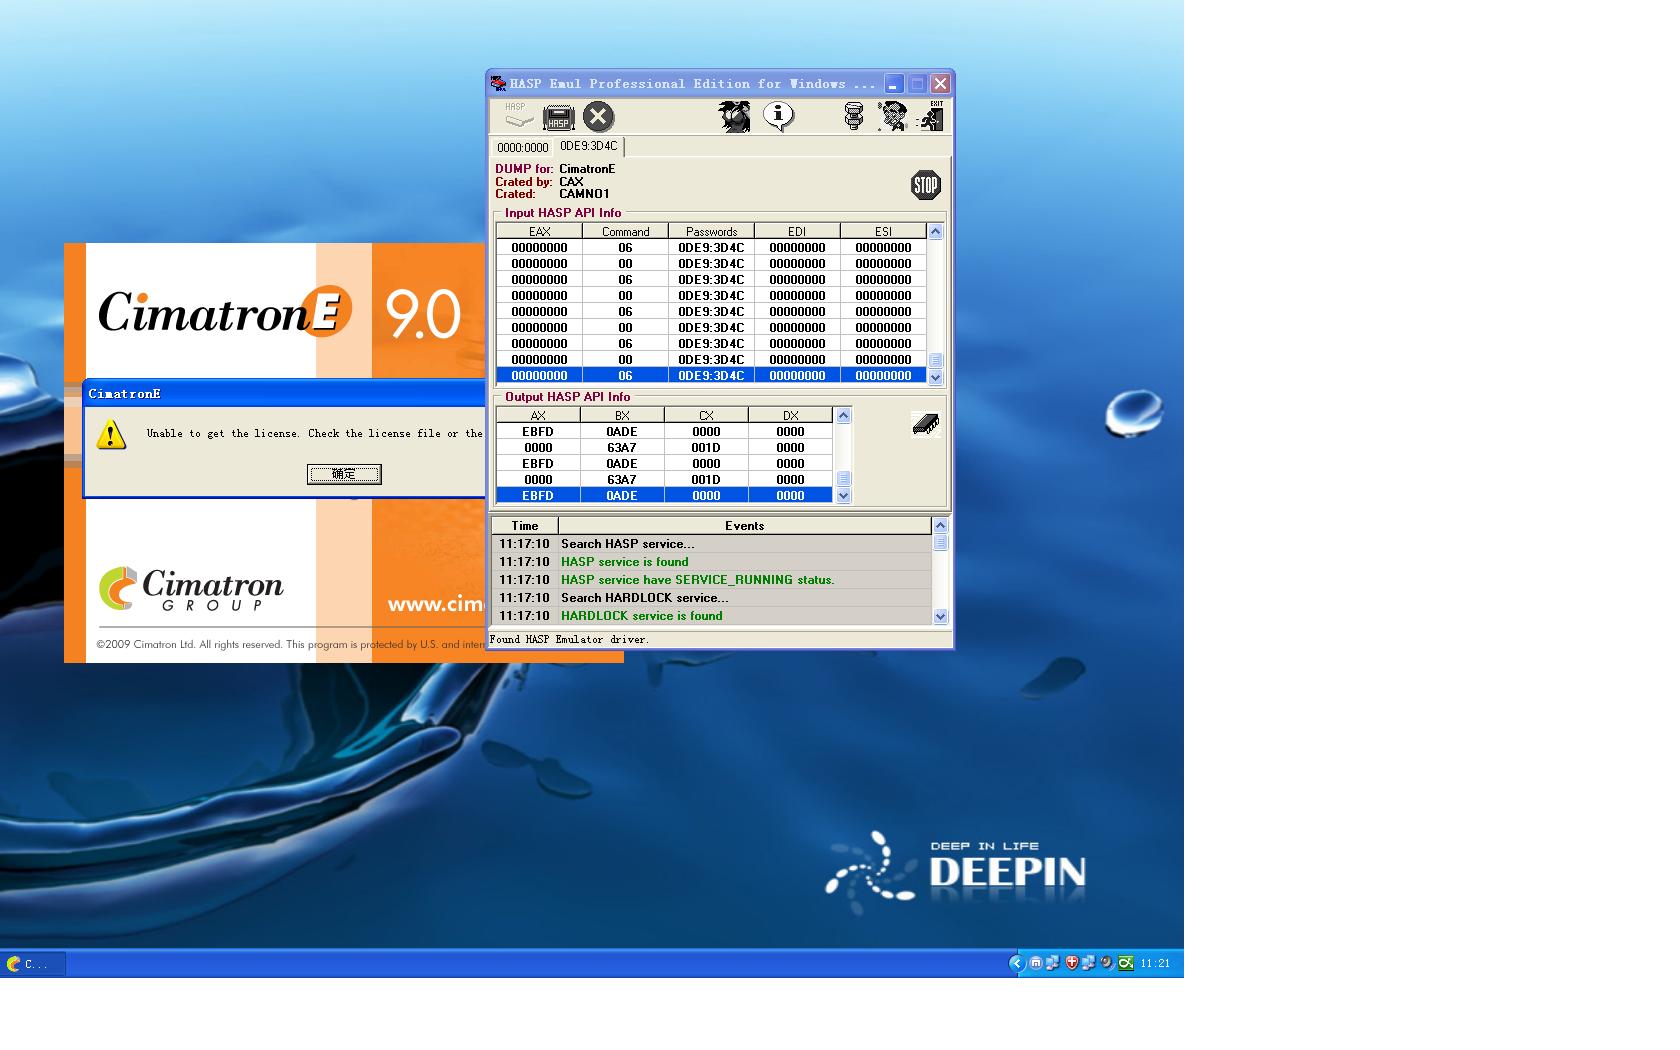Click the Events column header

[744, 526]
